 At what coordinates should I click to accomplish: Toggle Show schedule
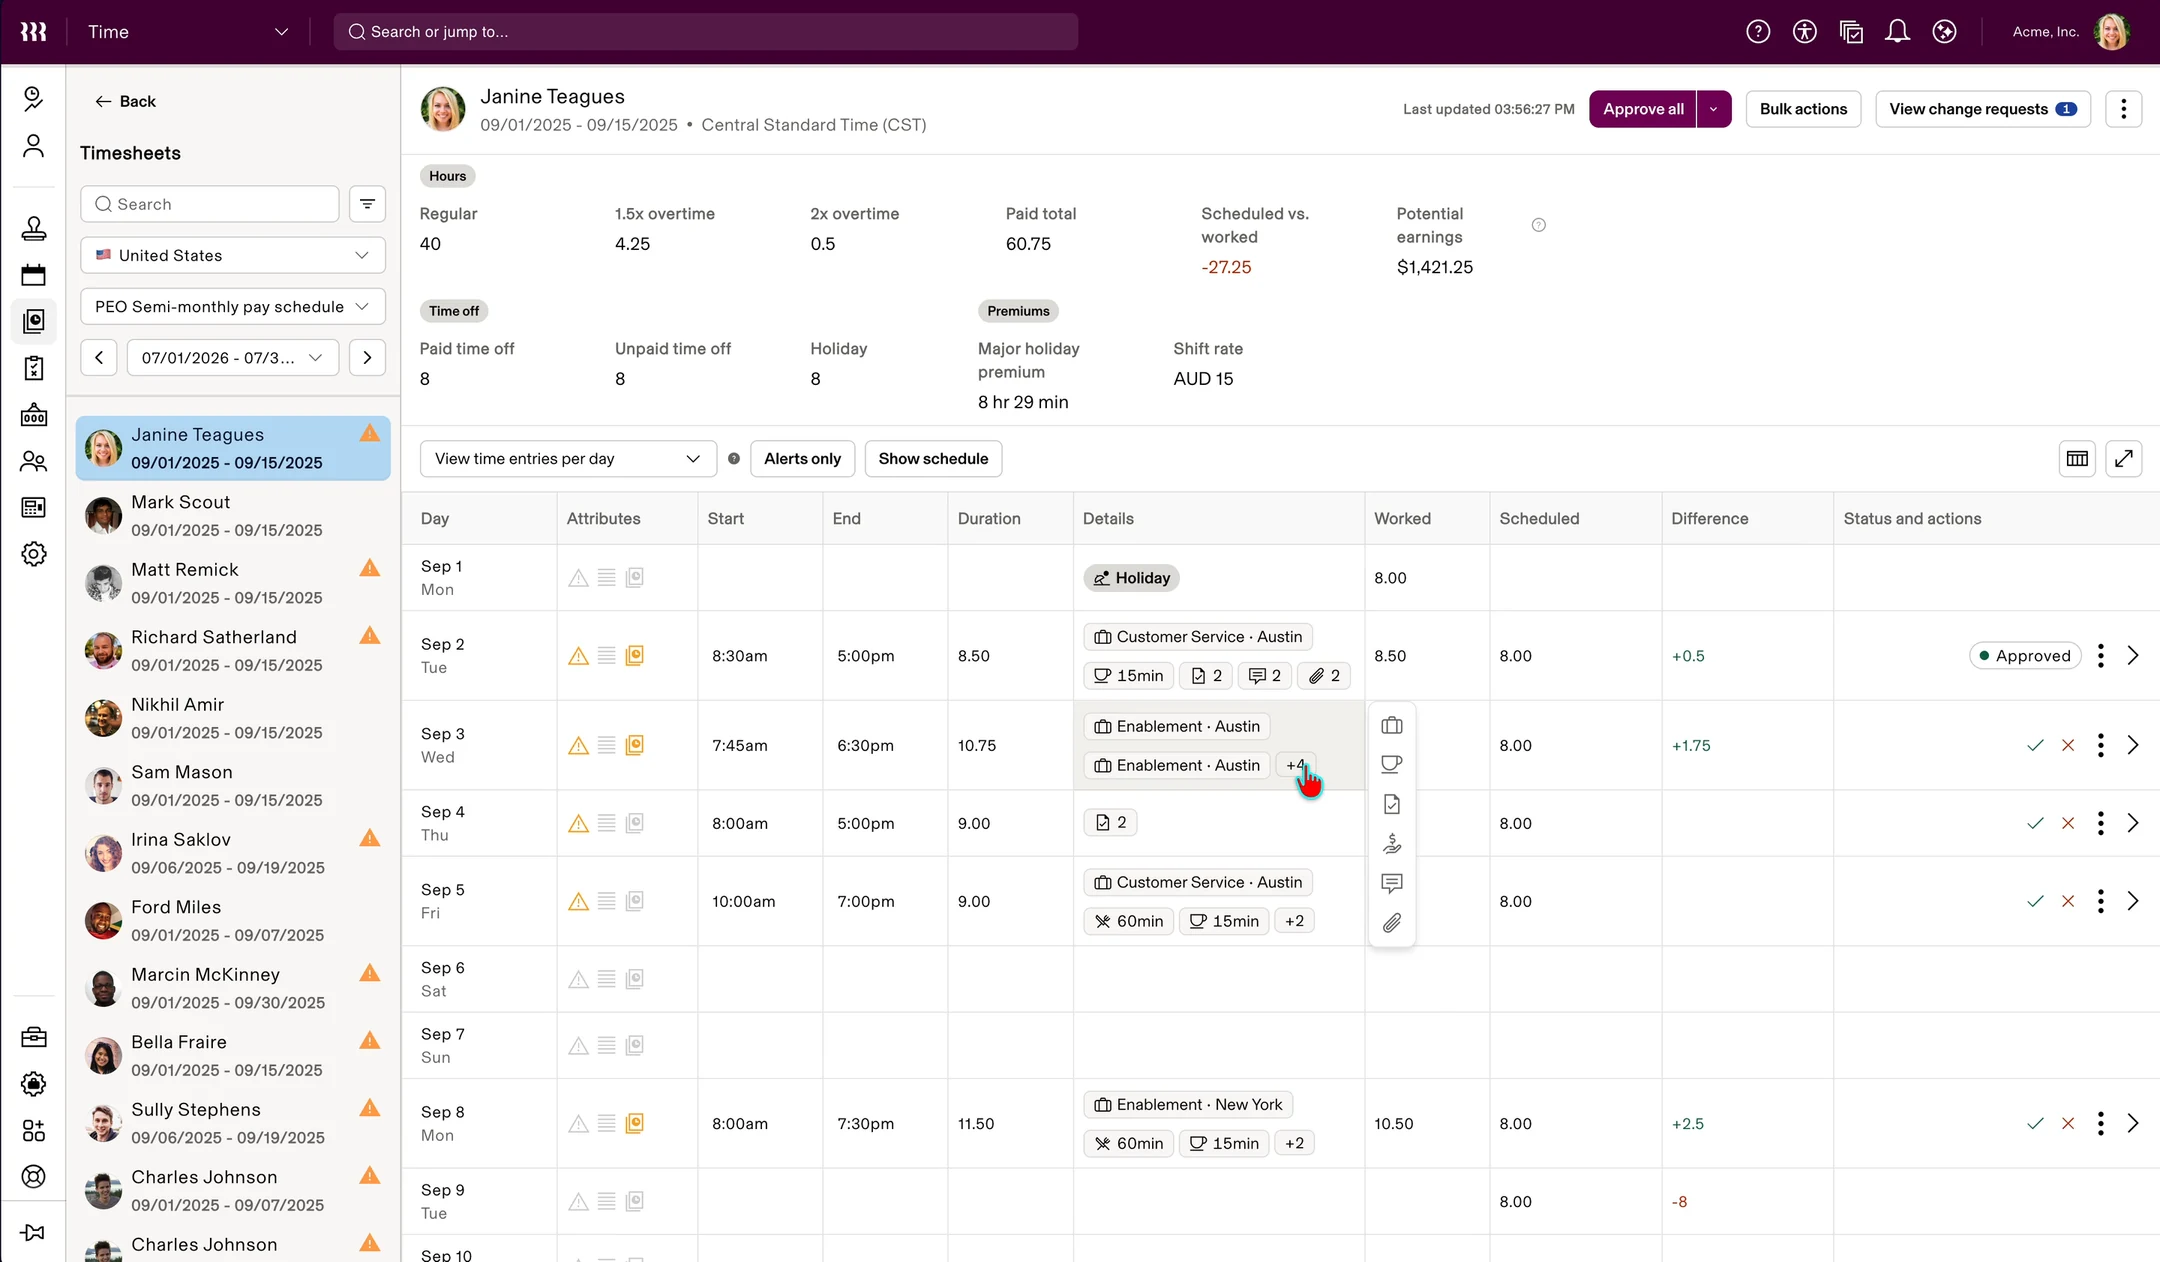pos(933,459)
